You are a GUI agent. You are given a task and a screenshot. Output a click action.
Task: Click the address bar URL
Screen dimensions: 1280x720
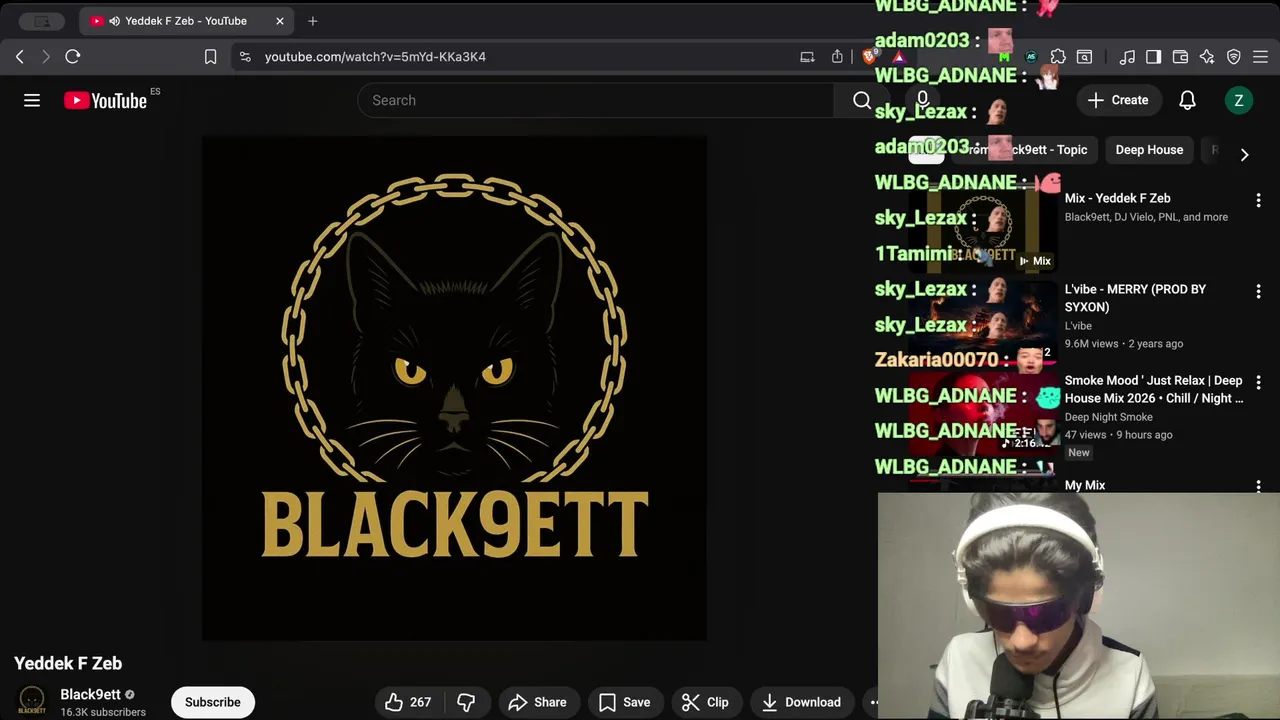(x=375, y=57)
